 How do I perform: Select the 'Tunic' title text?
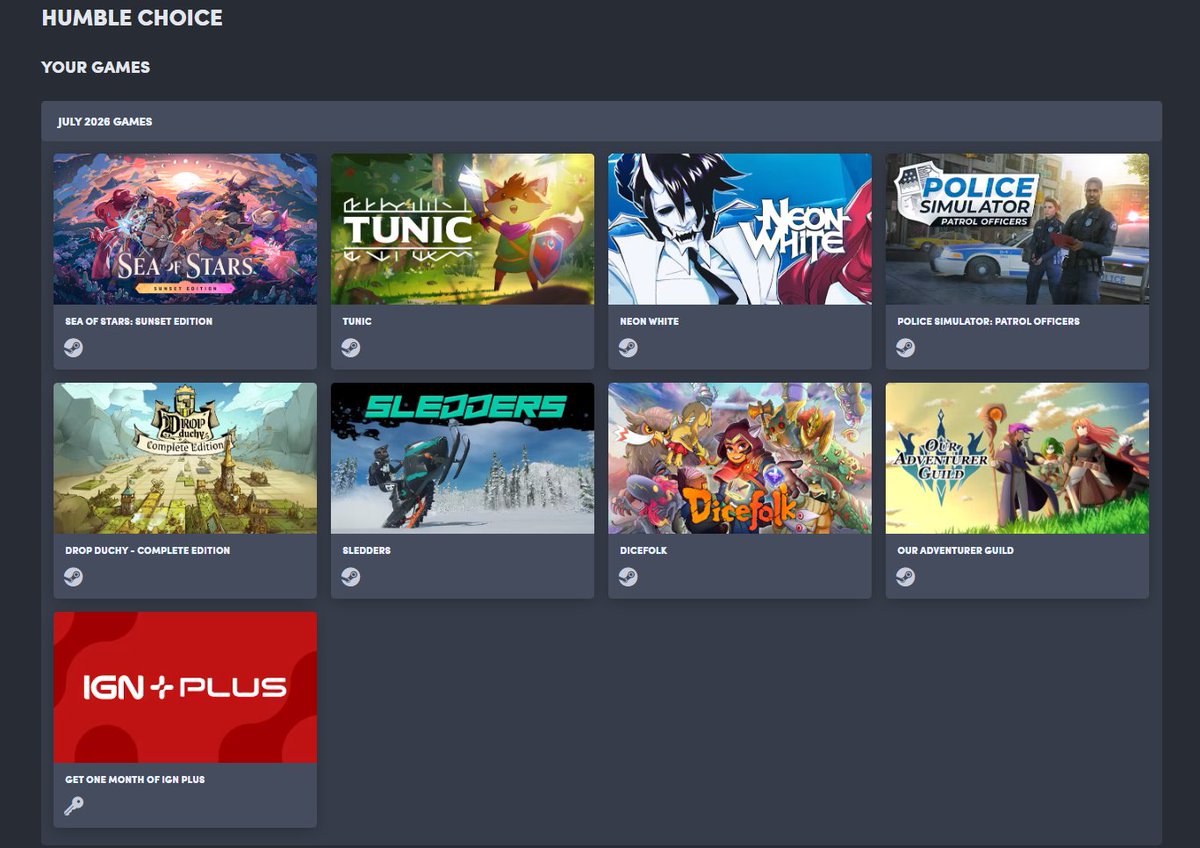tap(357, 322)
